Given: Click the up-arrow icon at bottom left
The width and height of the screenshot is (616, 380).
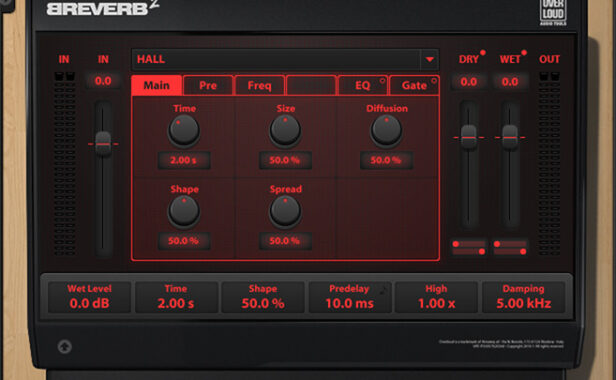Looking at the screenshot, I should (x=65, y=347).
